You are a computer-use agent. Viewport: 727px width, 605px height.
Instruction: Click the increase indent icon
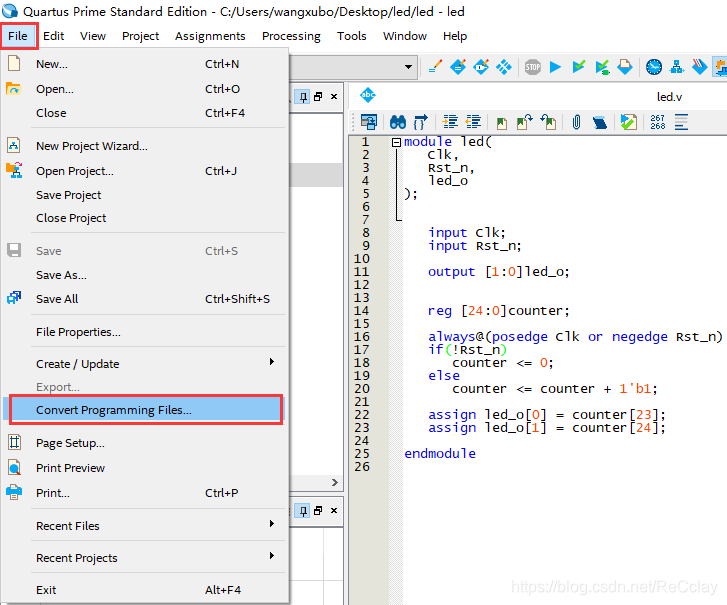(x=450, y=122)
